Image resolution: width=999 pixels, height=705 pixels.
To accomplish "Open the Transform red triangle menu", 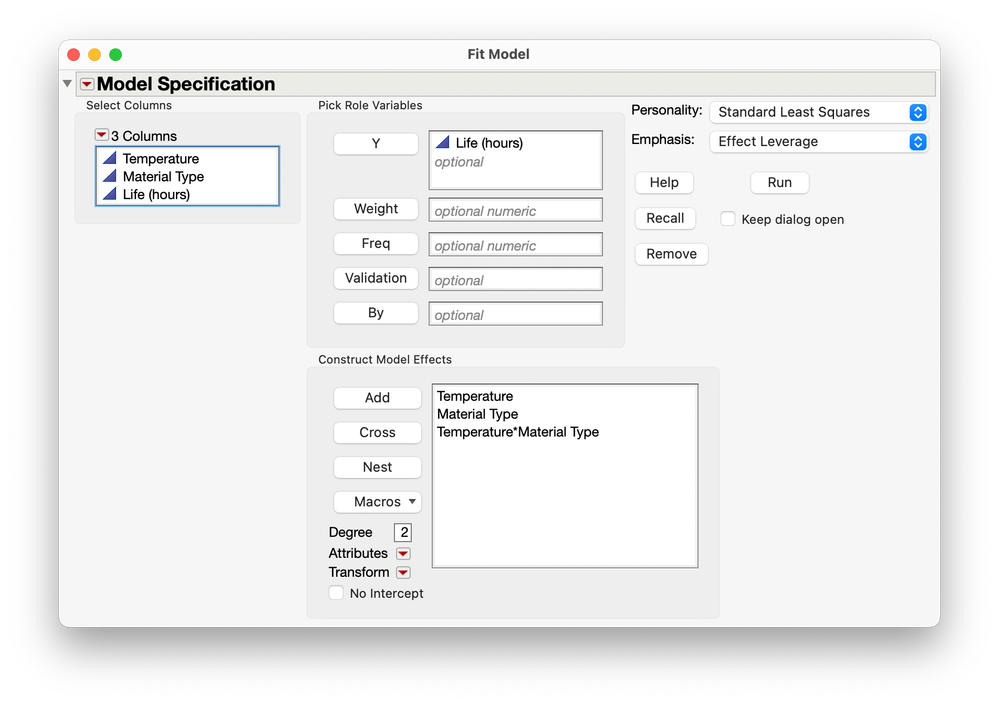I will (403, 573).
